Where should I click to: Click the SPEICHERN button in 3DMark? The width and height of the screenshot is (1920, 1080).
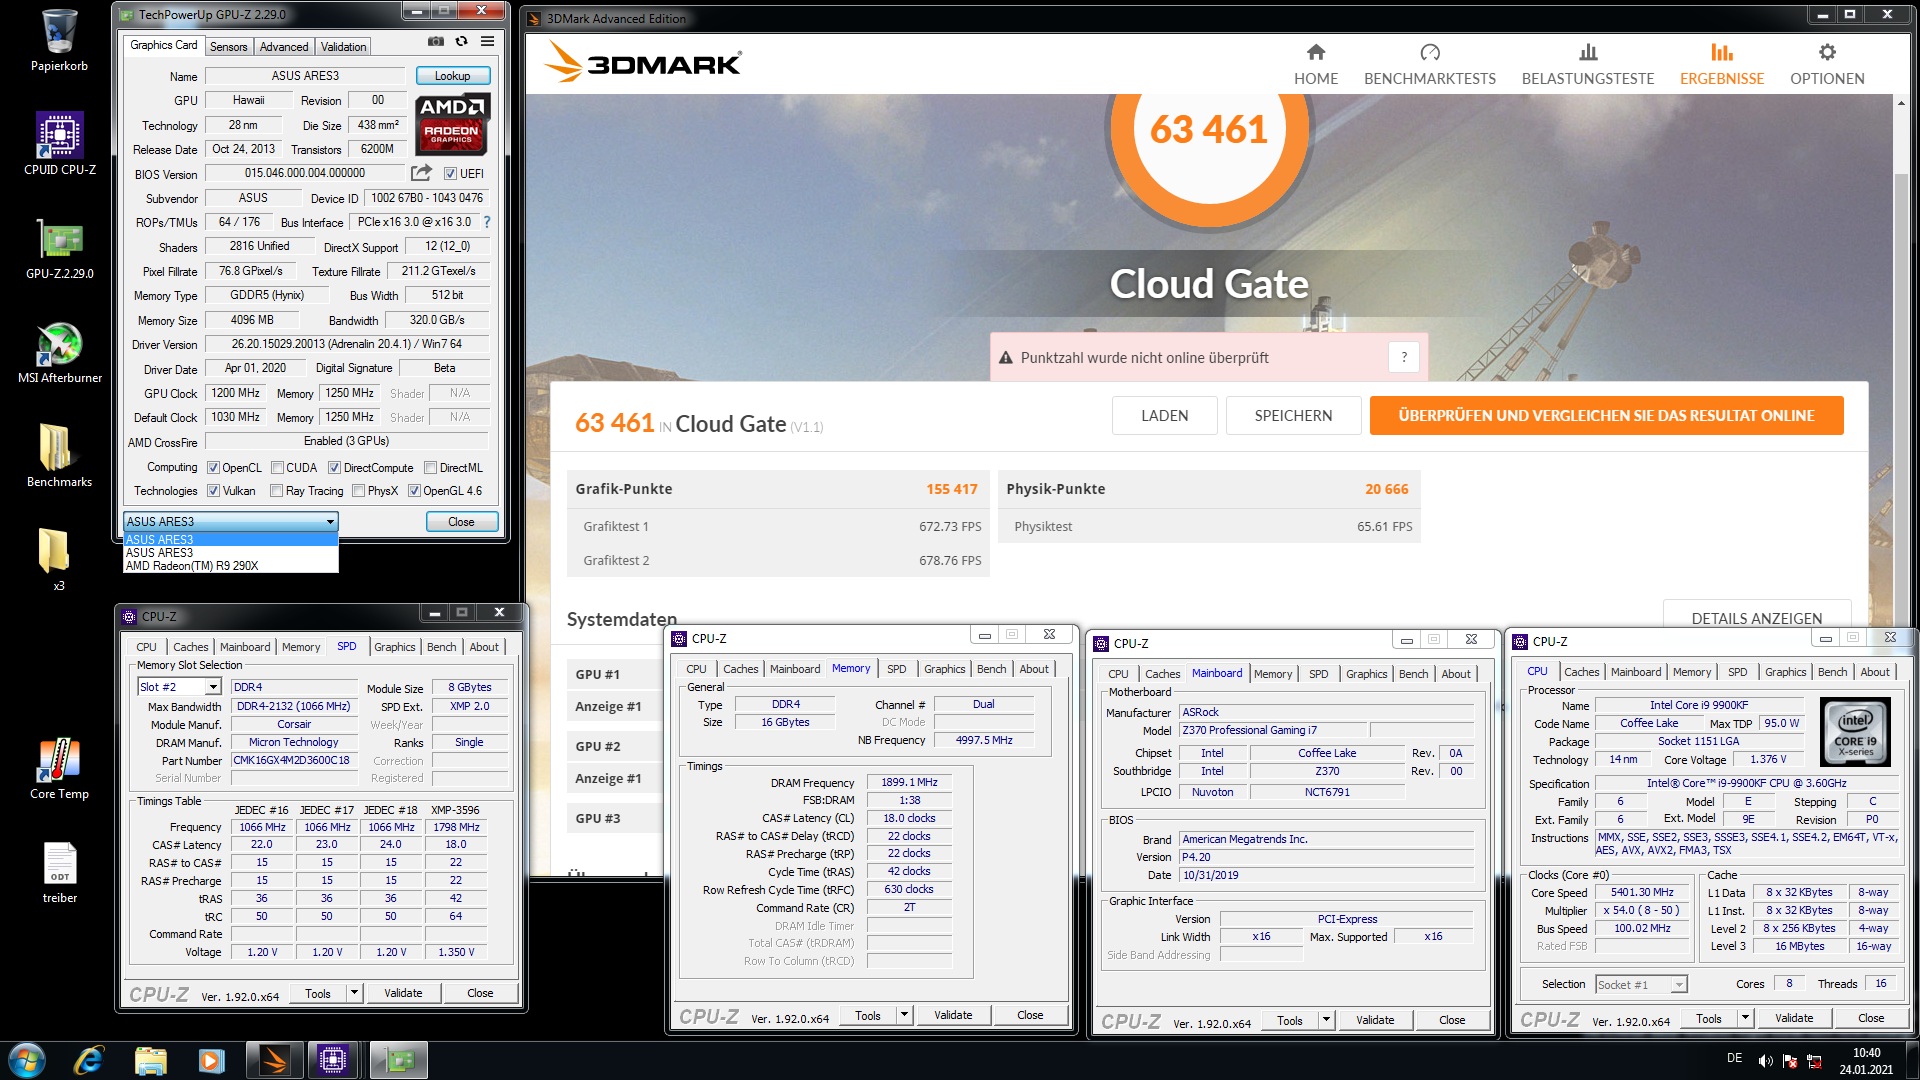pyautogui.click(x=1293, y=416)
